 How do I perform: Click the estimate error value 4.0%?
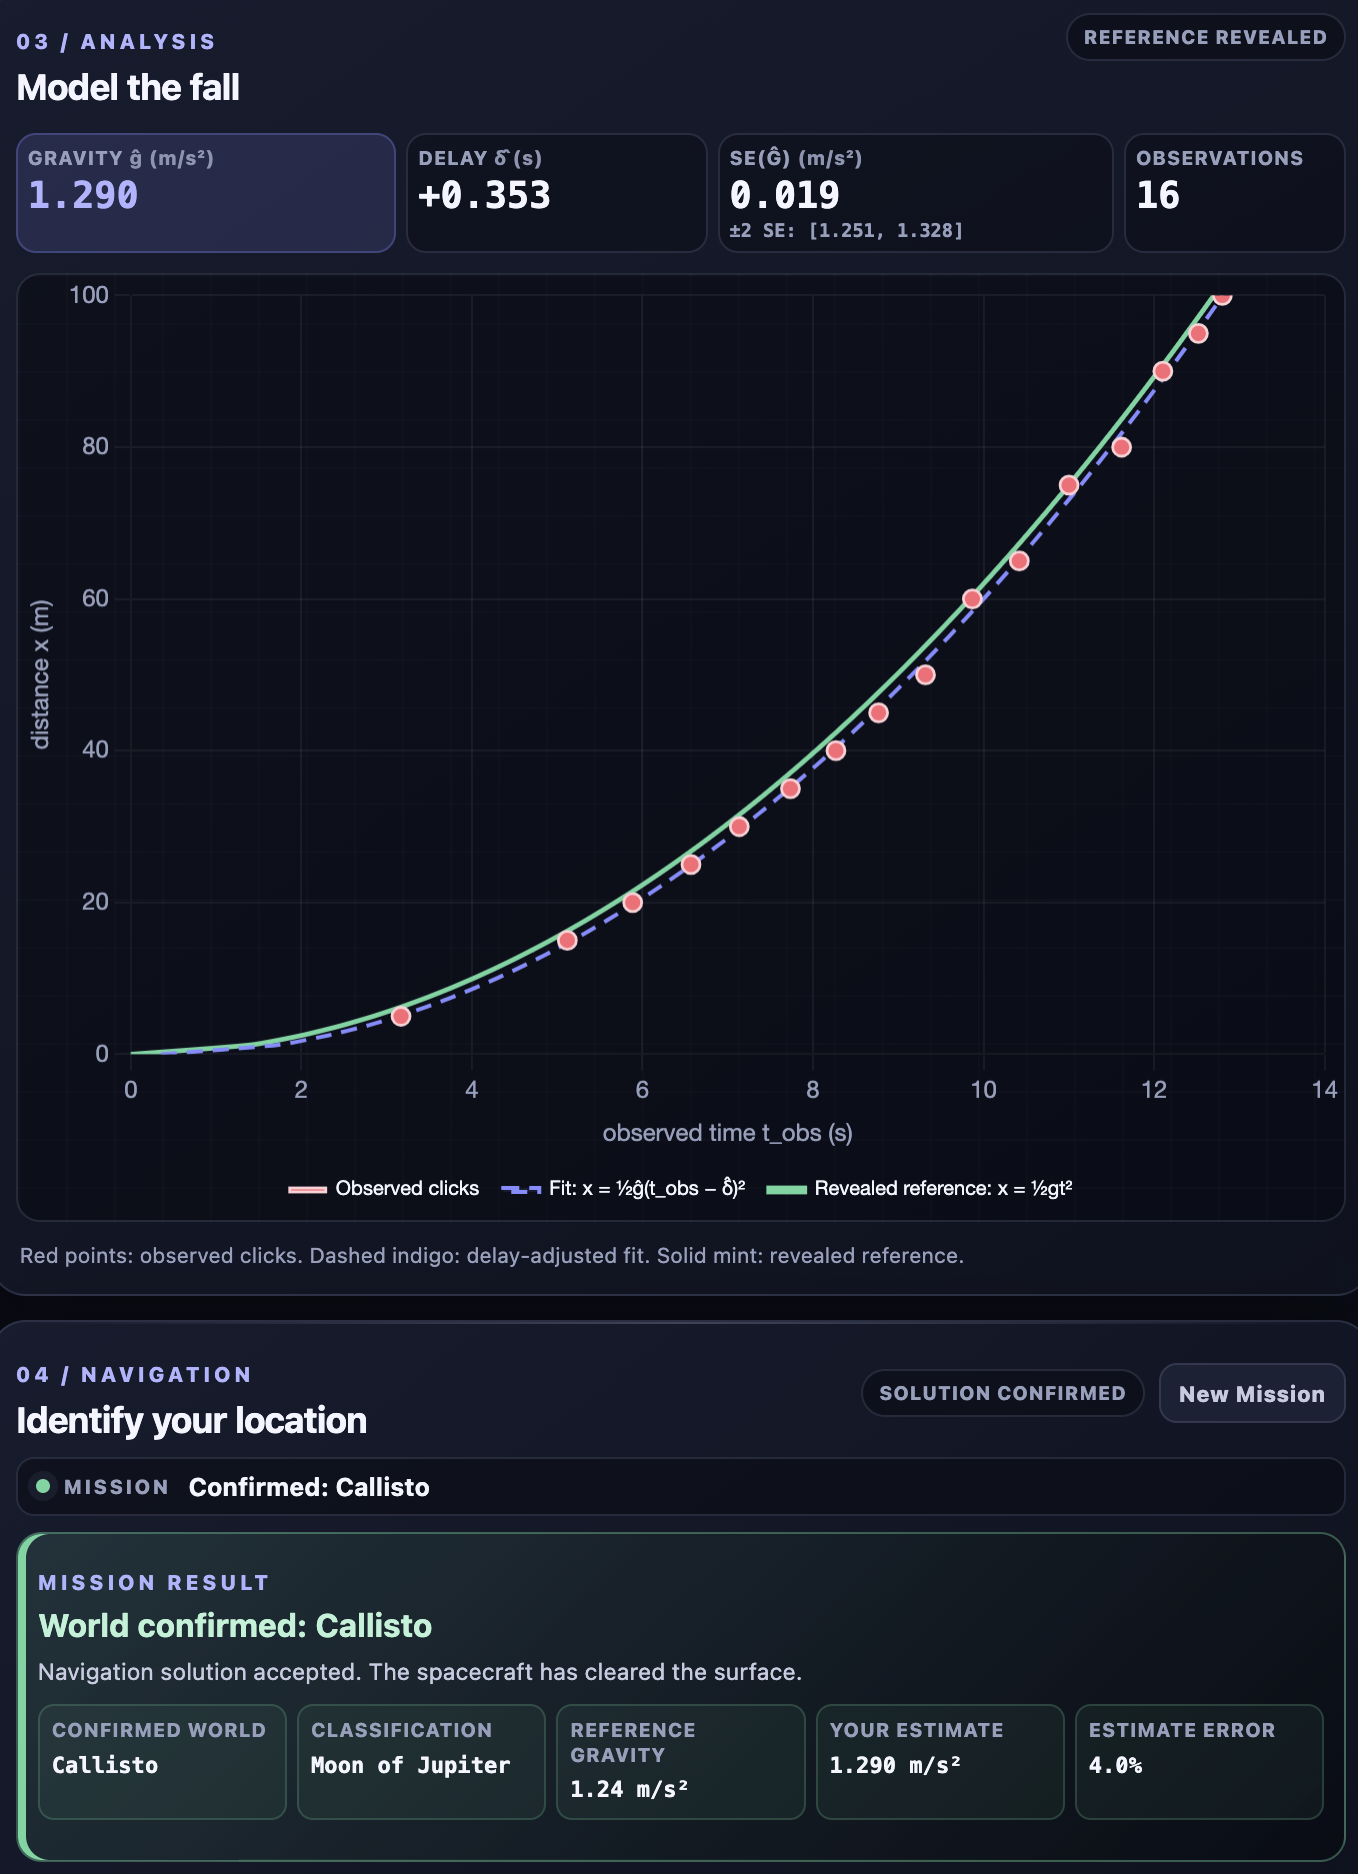(1115, 1766)
